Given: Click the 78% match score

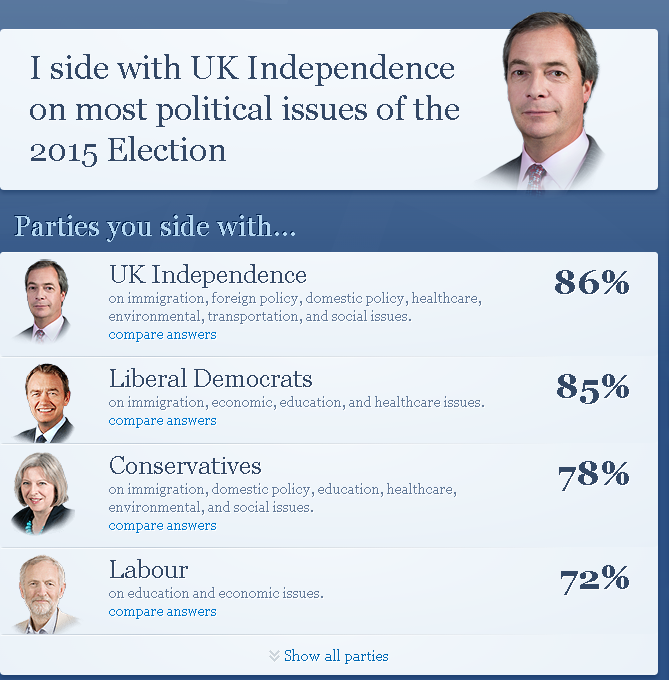Looking at the screenshot, I should 594,475.
